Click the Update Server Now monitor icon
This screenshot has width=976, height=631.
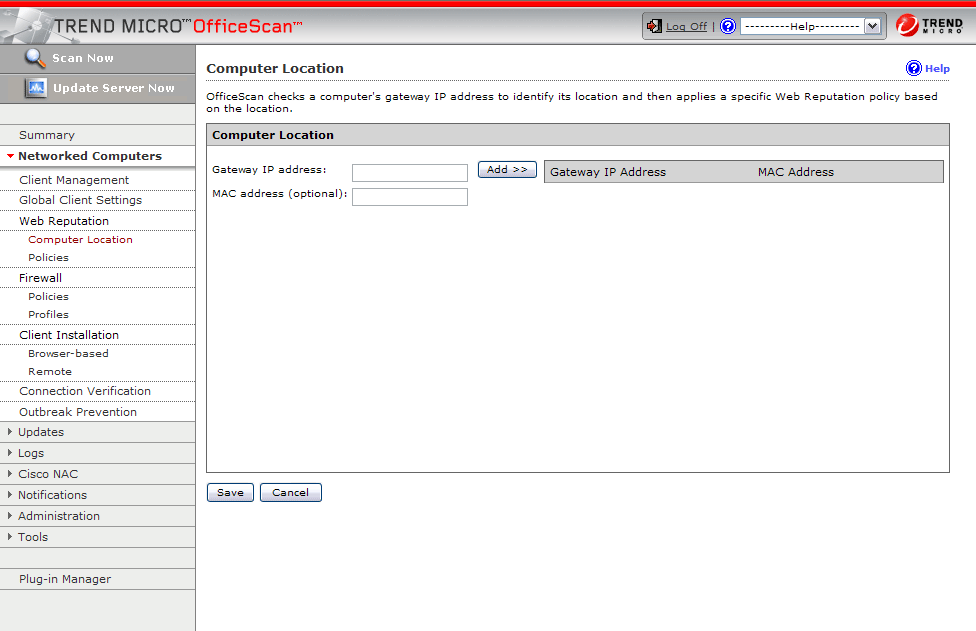point(36,88)
